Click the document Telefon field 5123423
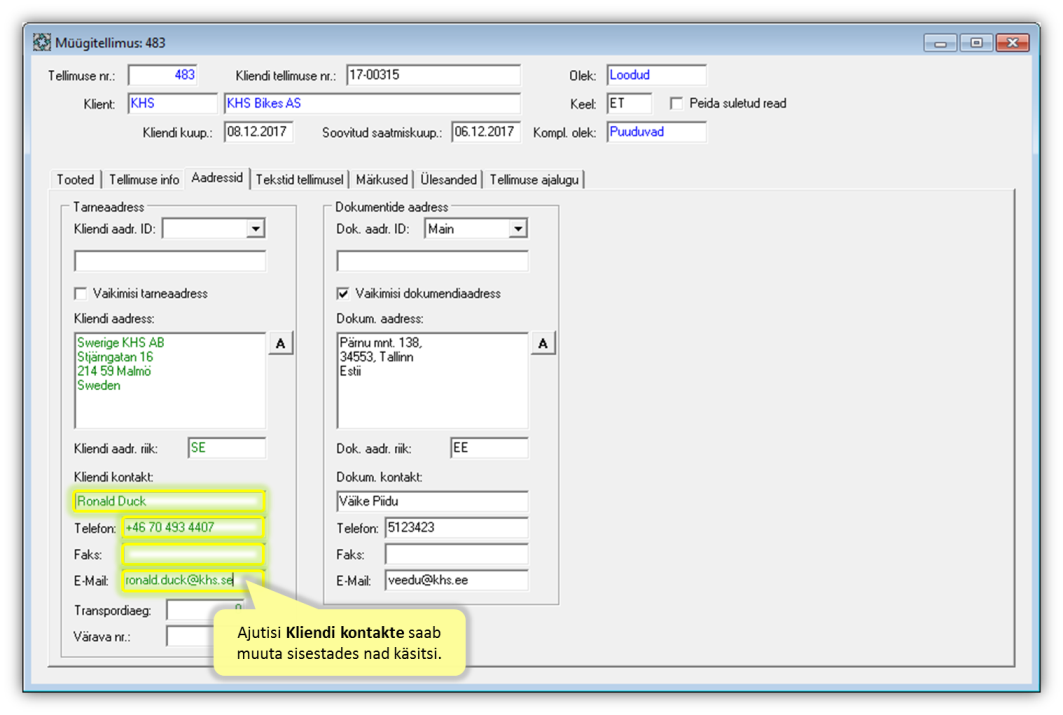Image resolution: width=1063 pixels, height=715 pixels. coord(457,528)
